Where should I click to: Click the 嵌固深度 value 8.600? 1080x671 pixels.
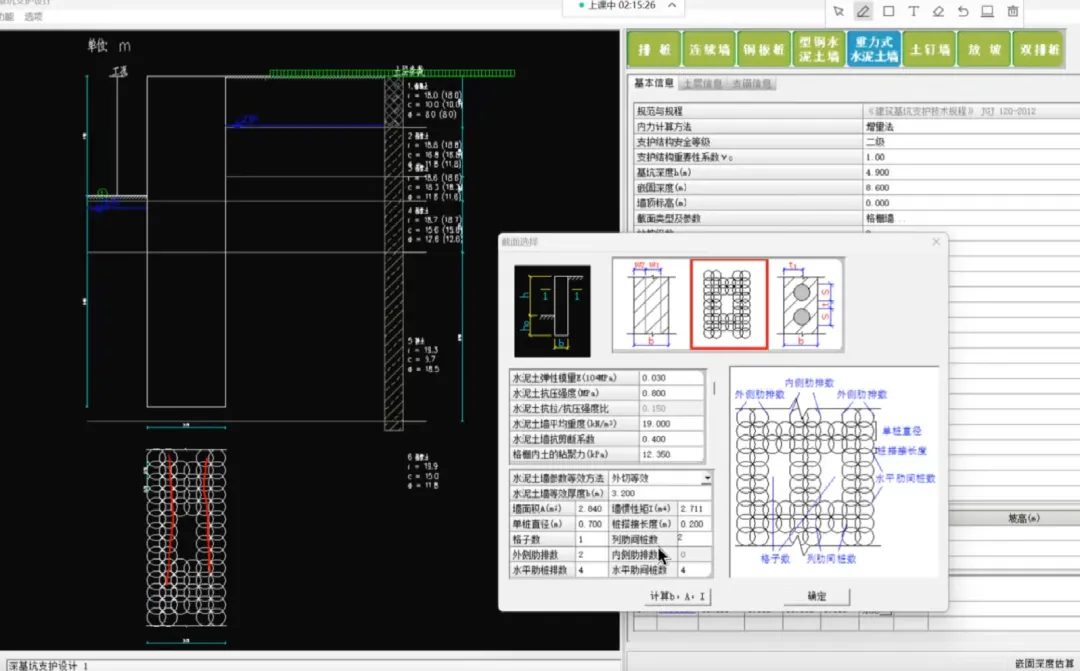coord(971,188)
